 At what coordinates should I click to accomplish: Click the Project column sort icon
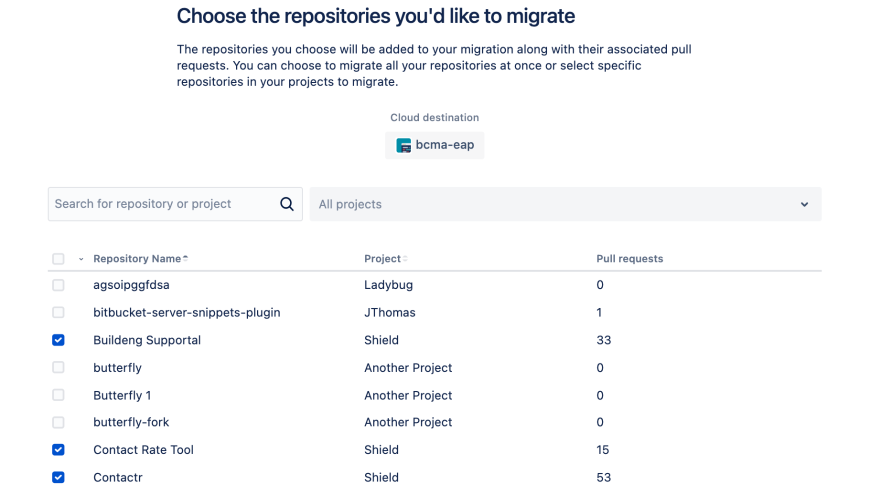[x=406, y=260]
